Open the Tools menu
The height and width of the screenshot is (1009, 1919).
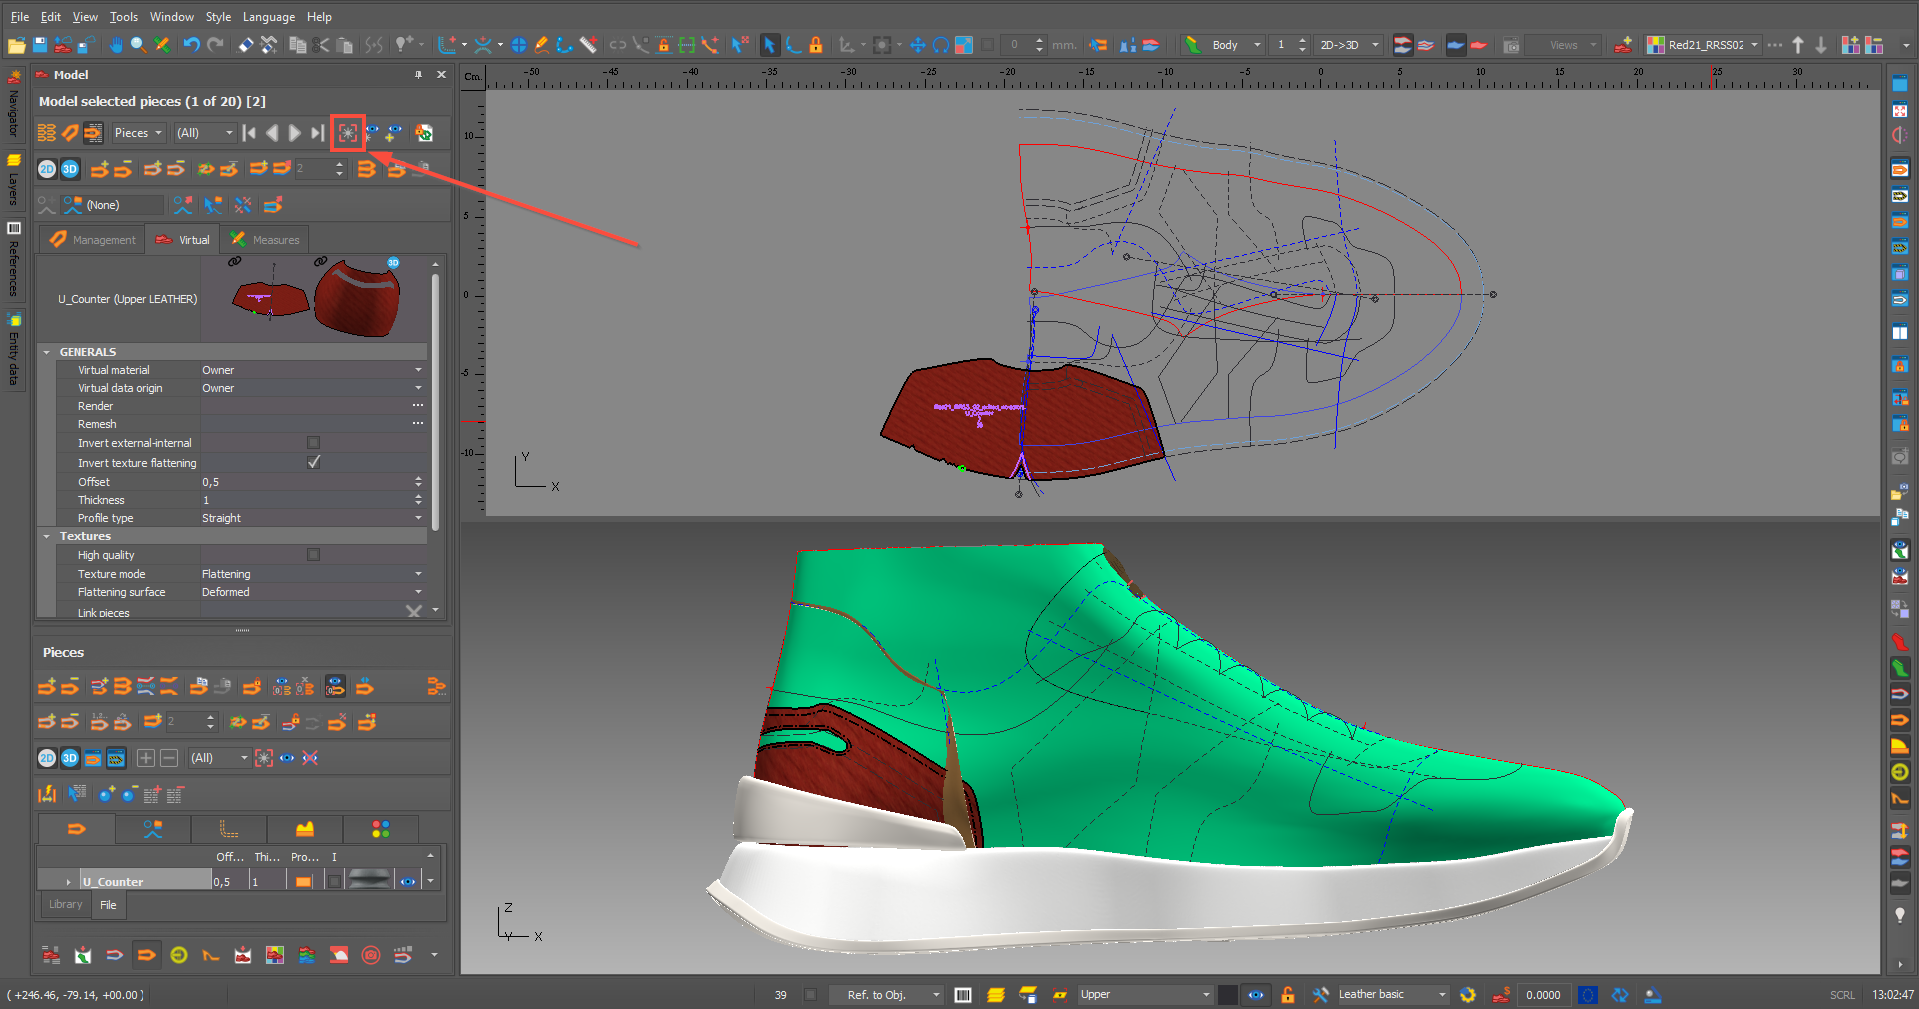(123, 17)
